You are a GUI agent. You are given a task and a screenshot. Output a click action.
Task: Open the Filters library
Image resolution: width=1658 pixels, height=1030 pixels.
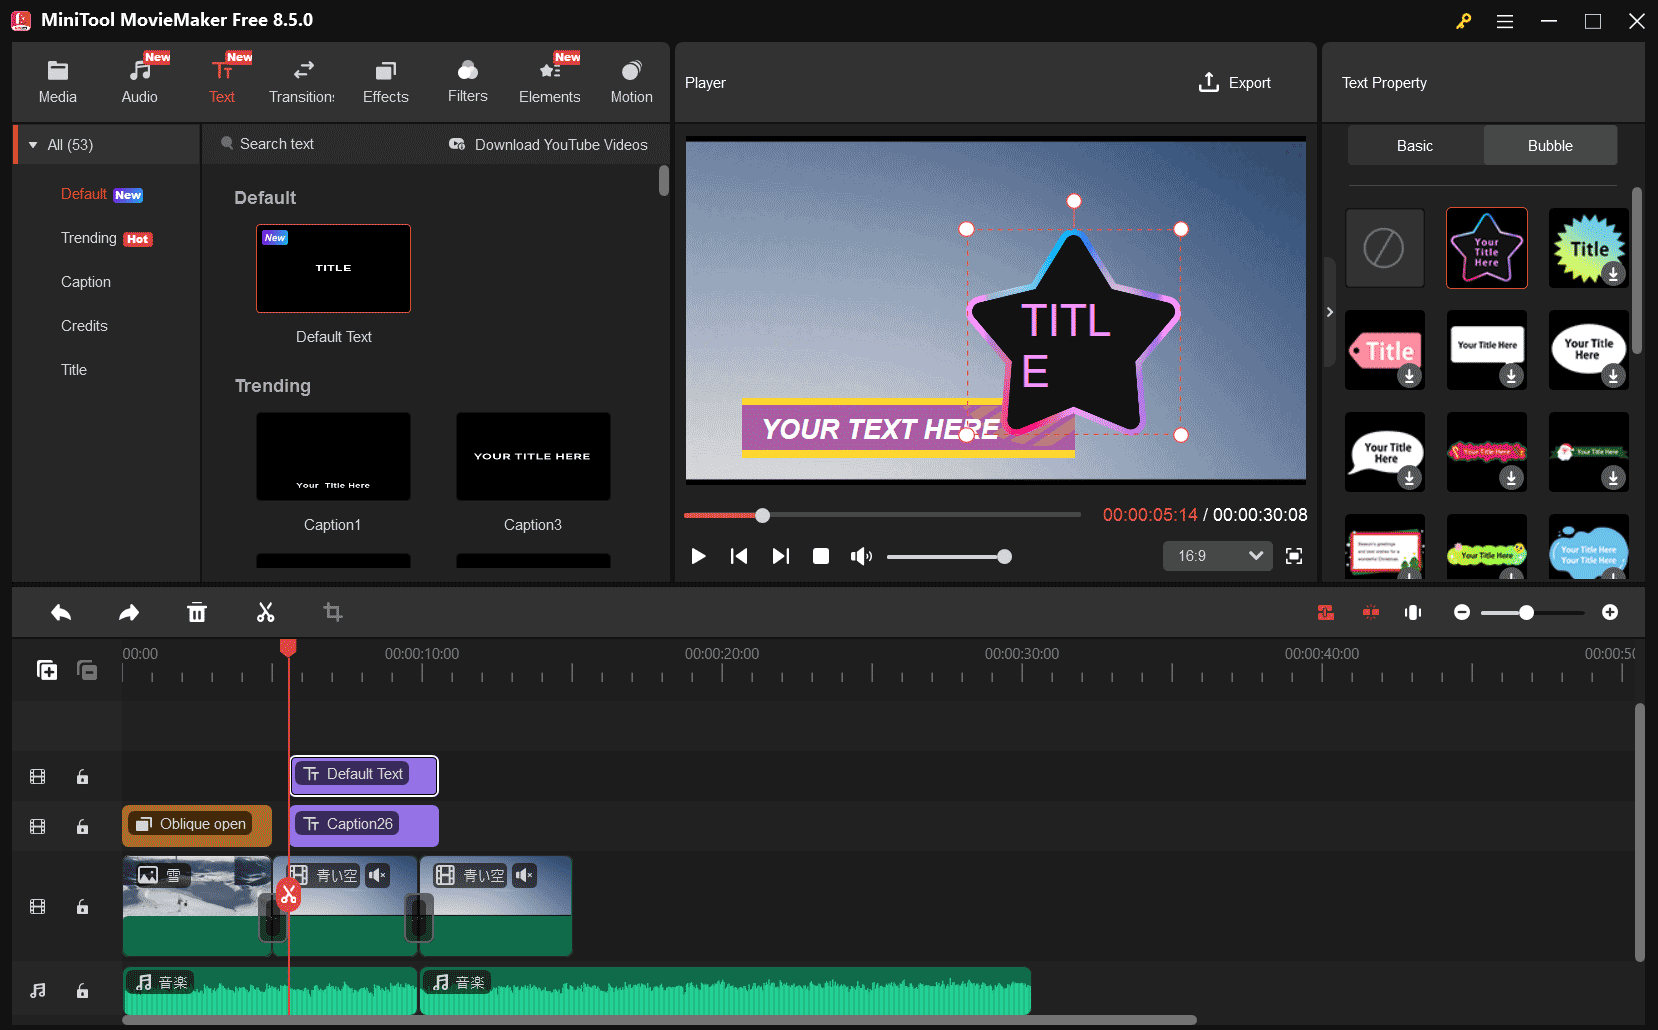467,80
